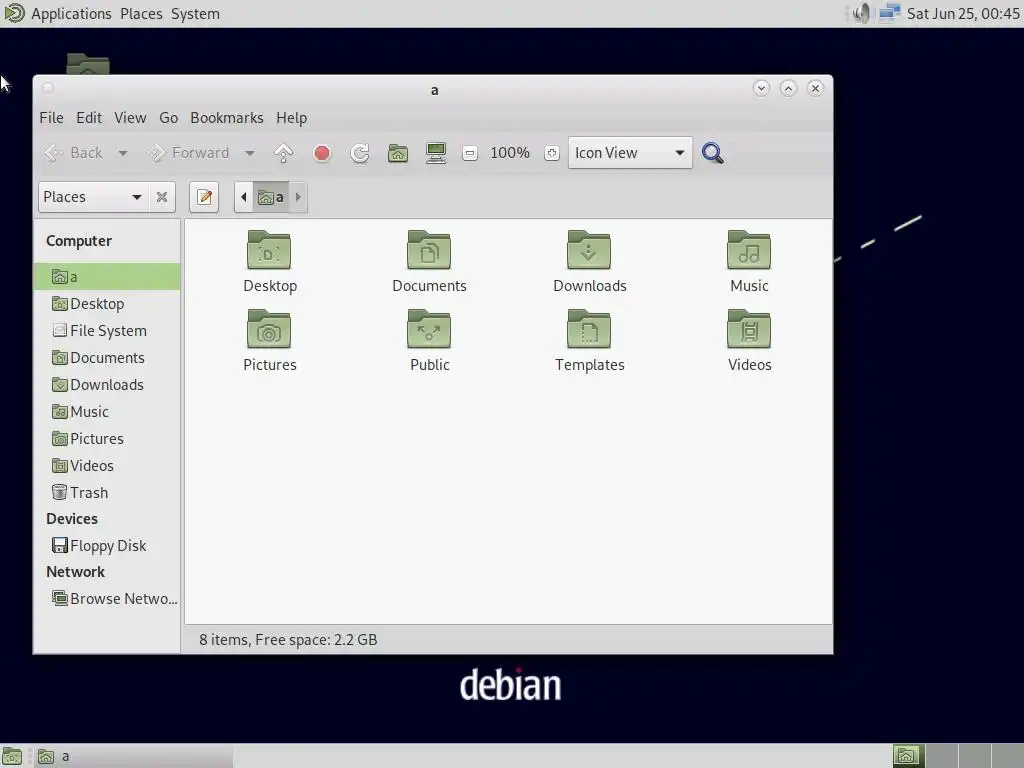Click status bar text '8 items, Free space: 2.2 GB'
Screen dimensions: 1024x768
(x=288, y=639)
